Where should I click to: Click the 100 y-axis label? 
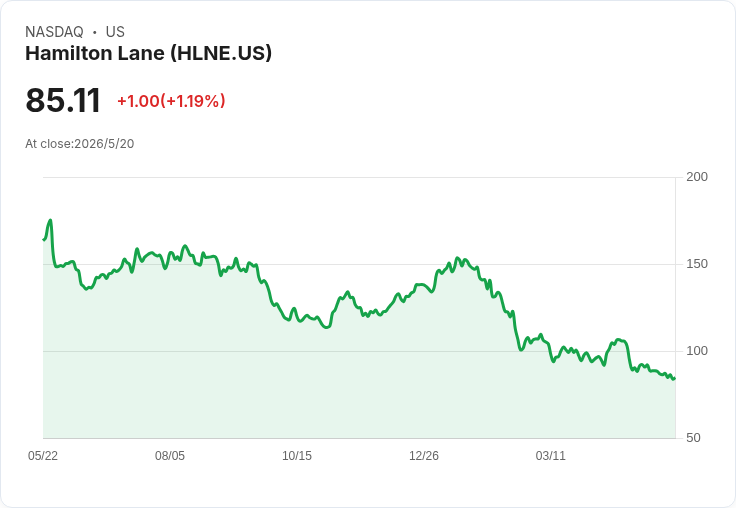point(697,351)
